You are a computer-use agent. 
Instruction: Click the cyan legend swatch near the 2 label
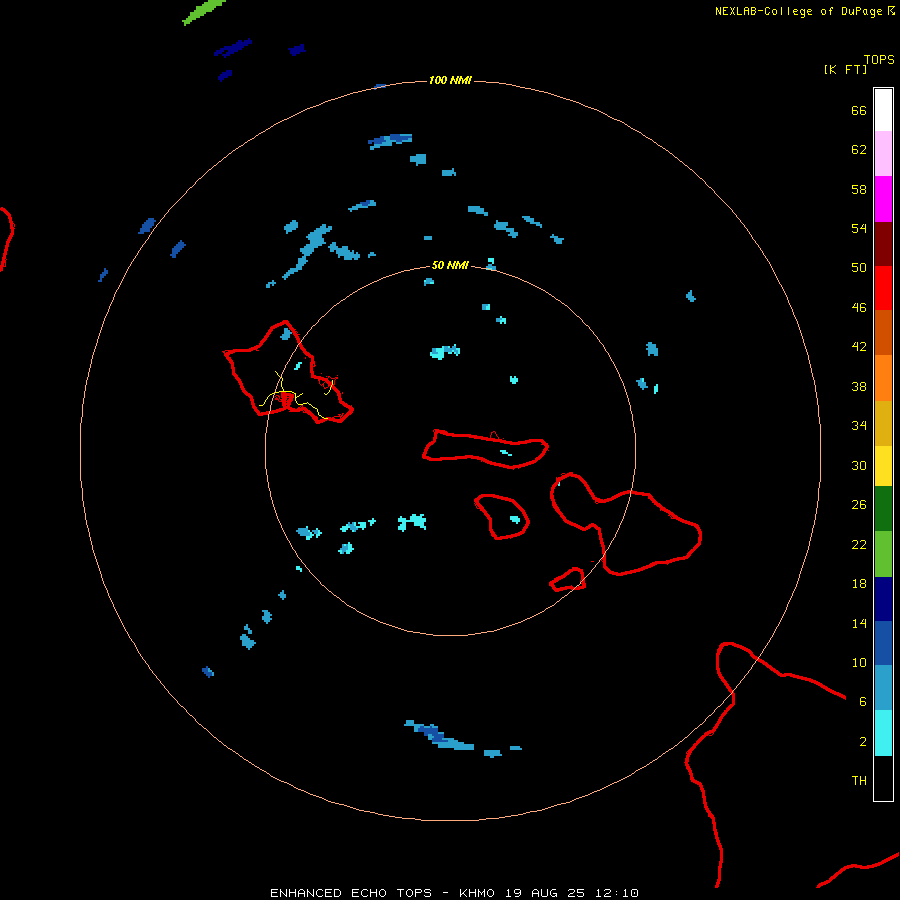coord(883,733)
